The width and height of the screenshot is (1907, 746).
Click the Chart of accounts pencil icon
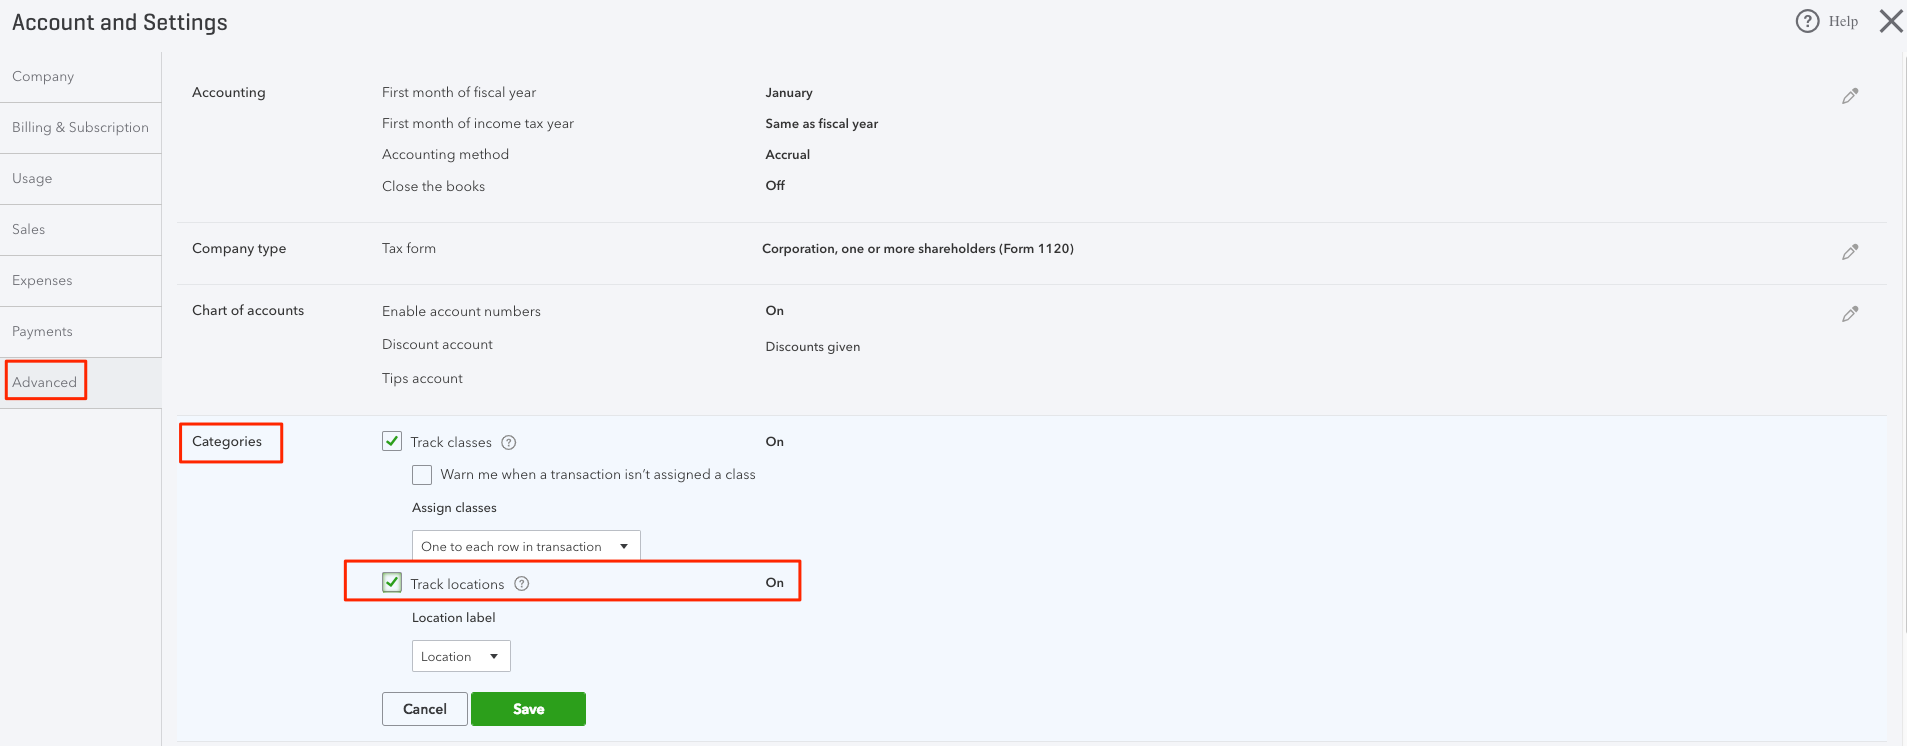1850,314
